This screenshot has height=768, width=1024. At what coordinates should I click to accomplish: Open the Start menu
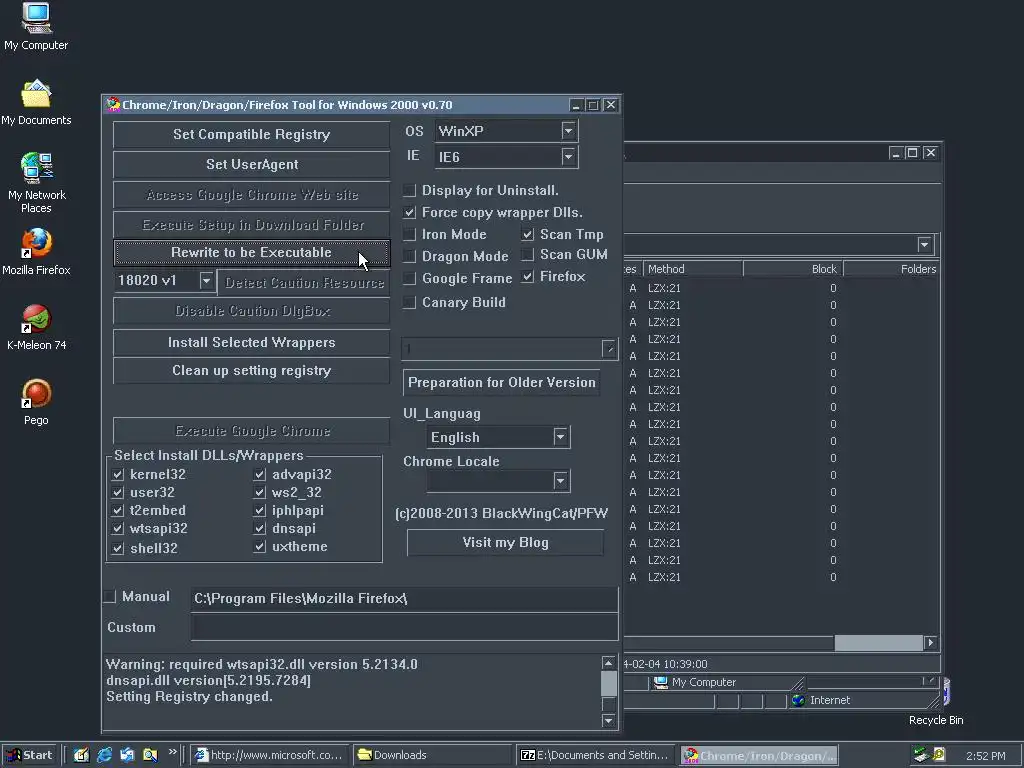[x=30, y=755]
